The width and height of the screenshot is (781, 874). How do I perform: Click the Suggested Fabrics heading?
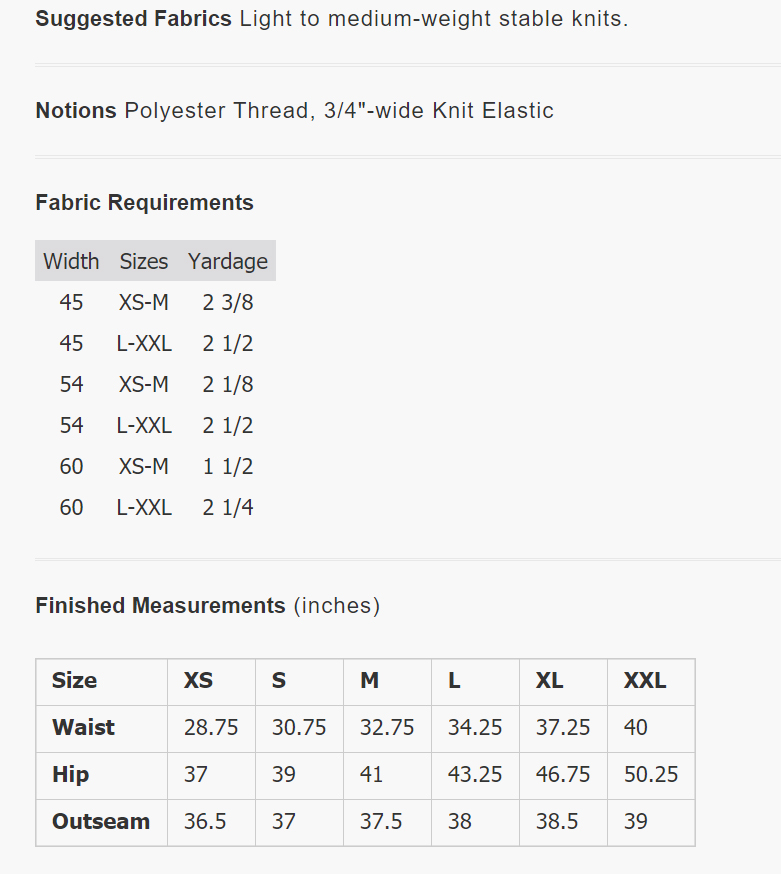[133, 19]
